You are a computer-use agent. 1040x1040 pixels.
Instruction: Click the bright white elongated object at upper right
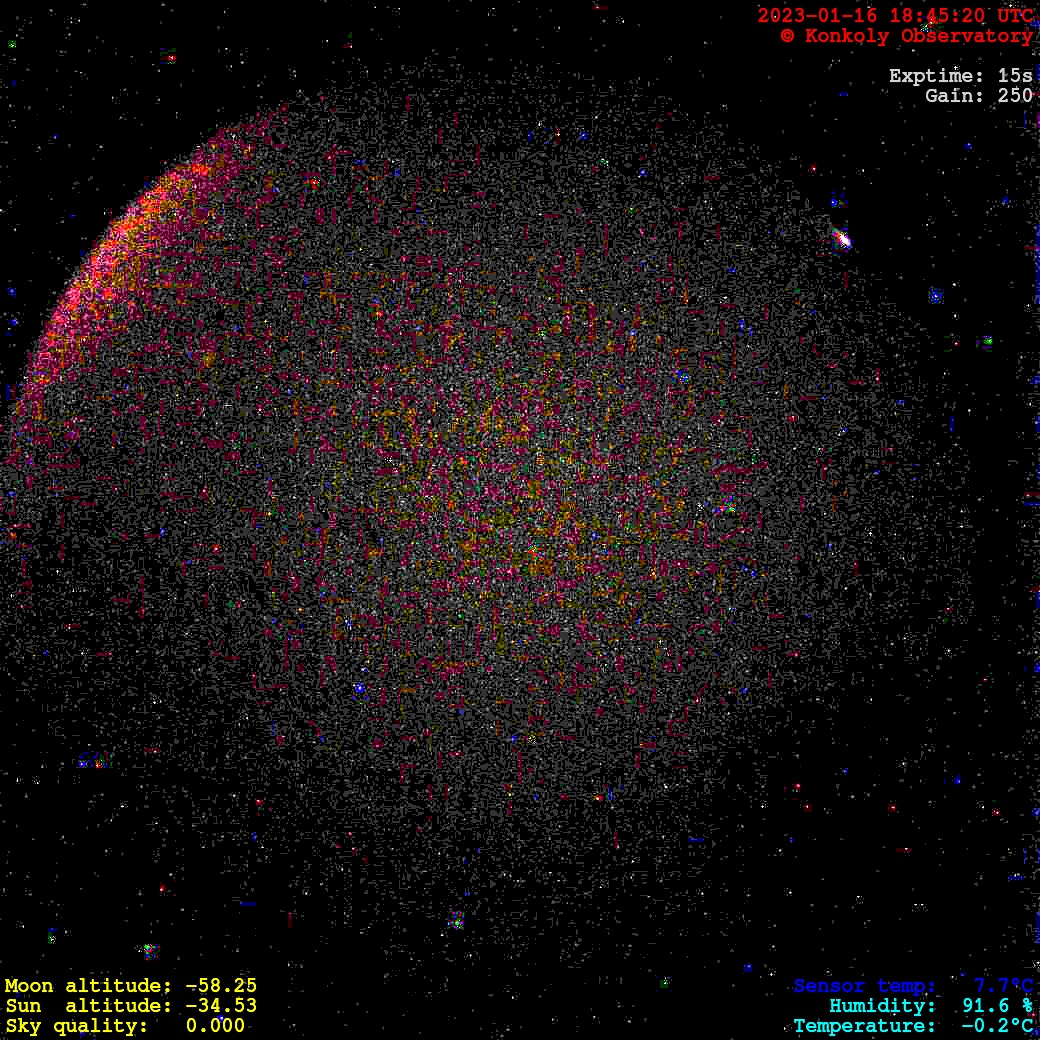[841, 238]
